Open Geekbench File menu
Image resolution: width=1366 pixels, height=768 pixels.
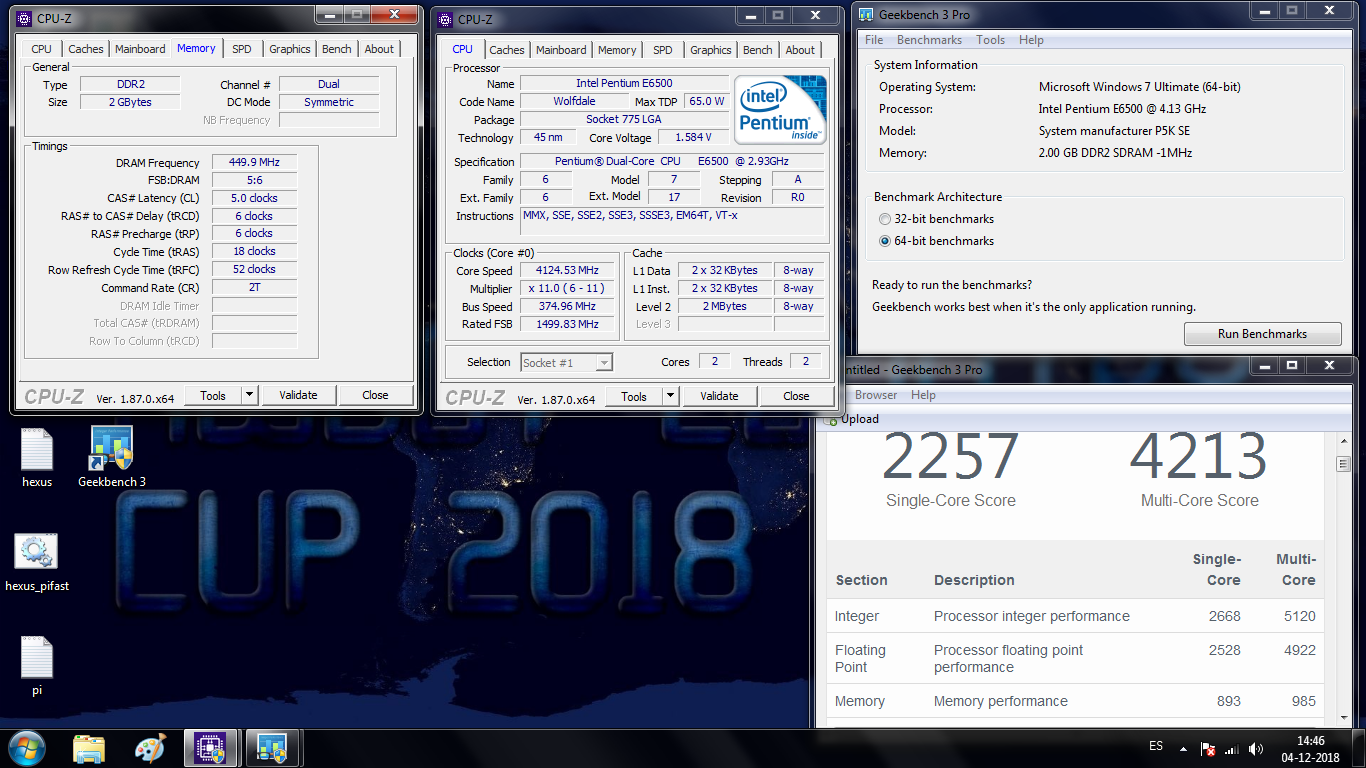(874, 40)
